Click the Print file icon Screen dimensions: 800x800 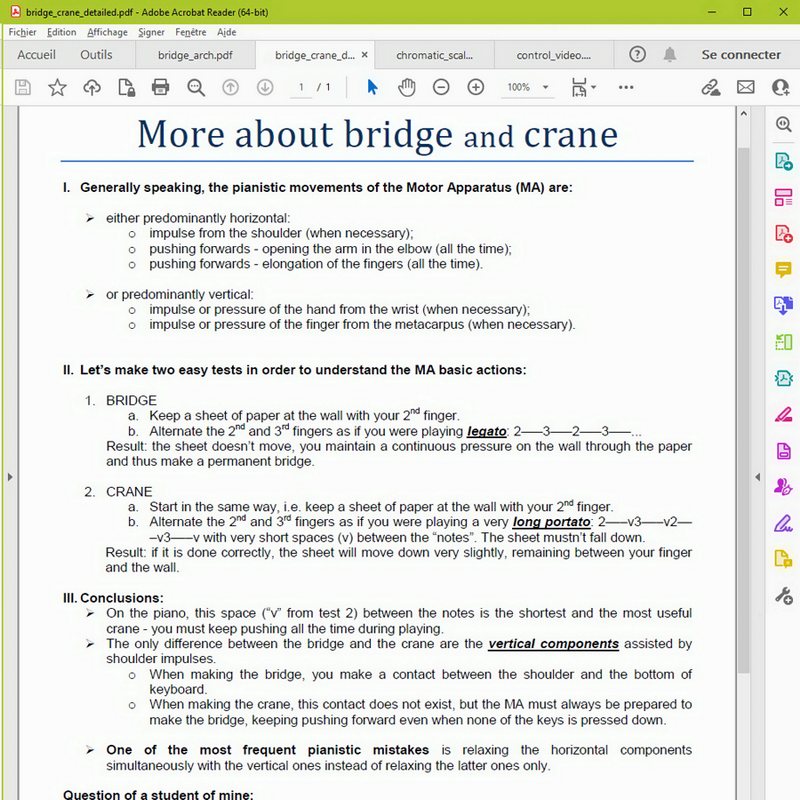pos(160,88)
